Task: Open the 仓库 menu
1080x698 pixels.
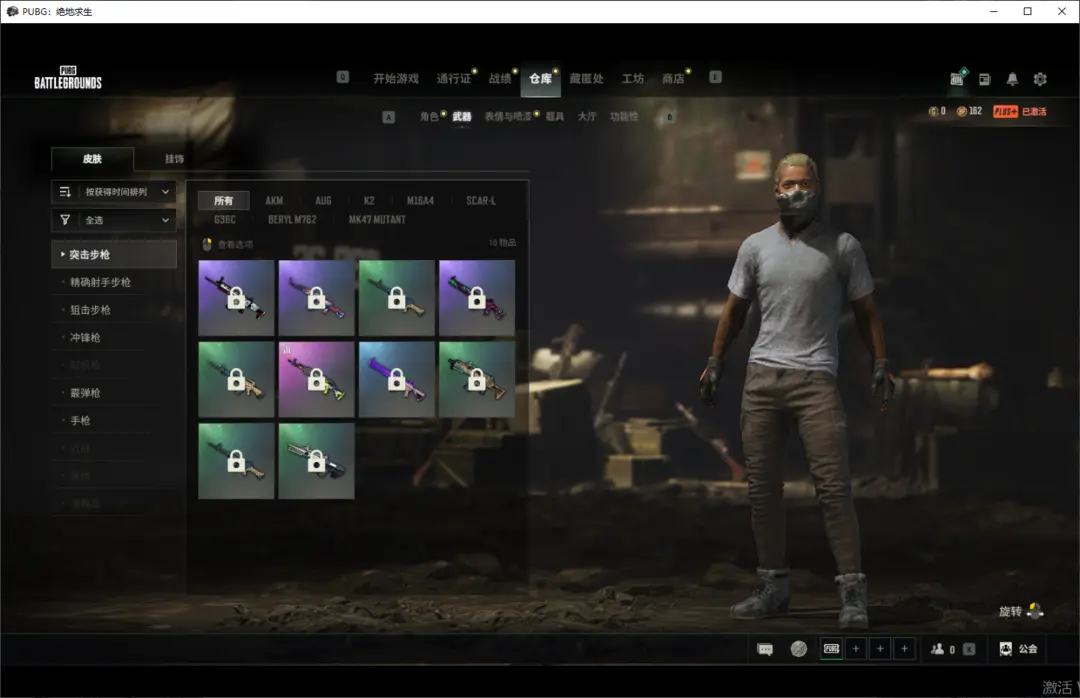Action: (541, 79)
